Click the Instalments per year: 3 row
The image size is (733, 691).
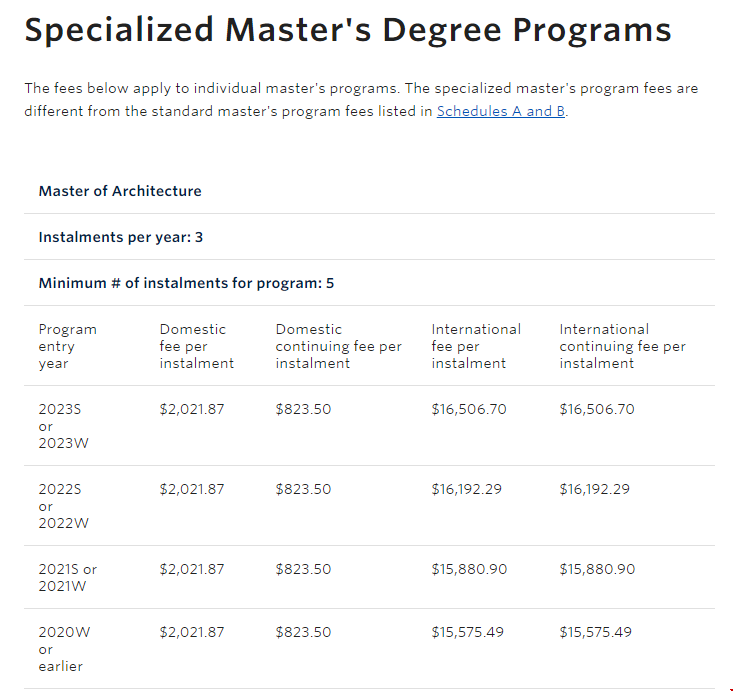pos(121,237)
